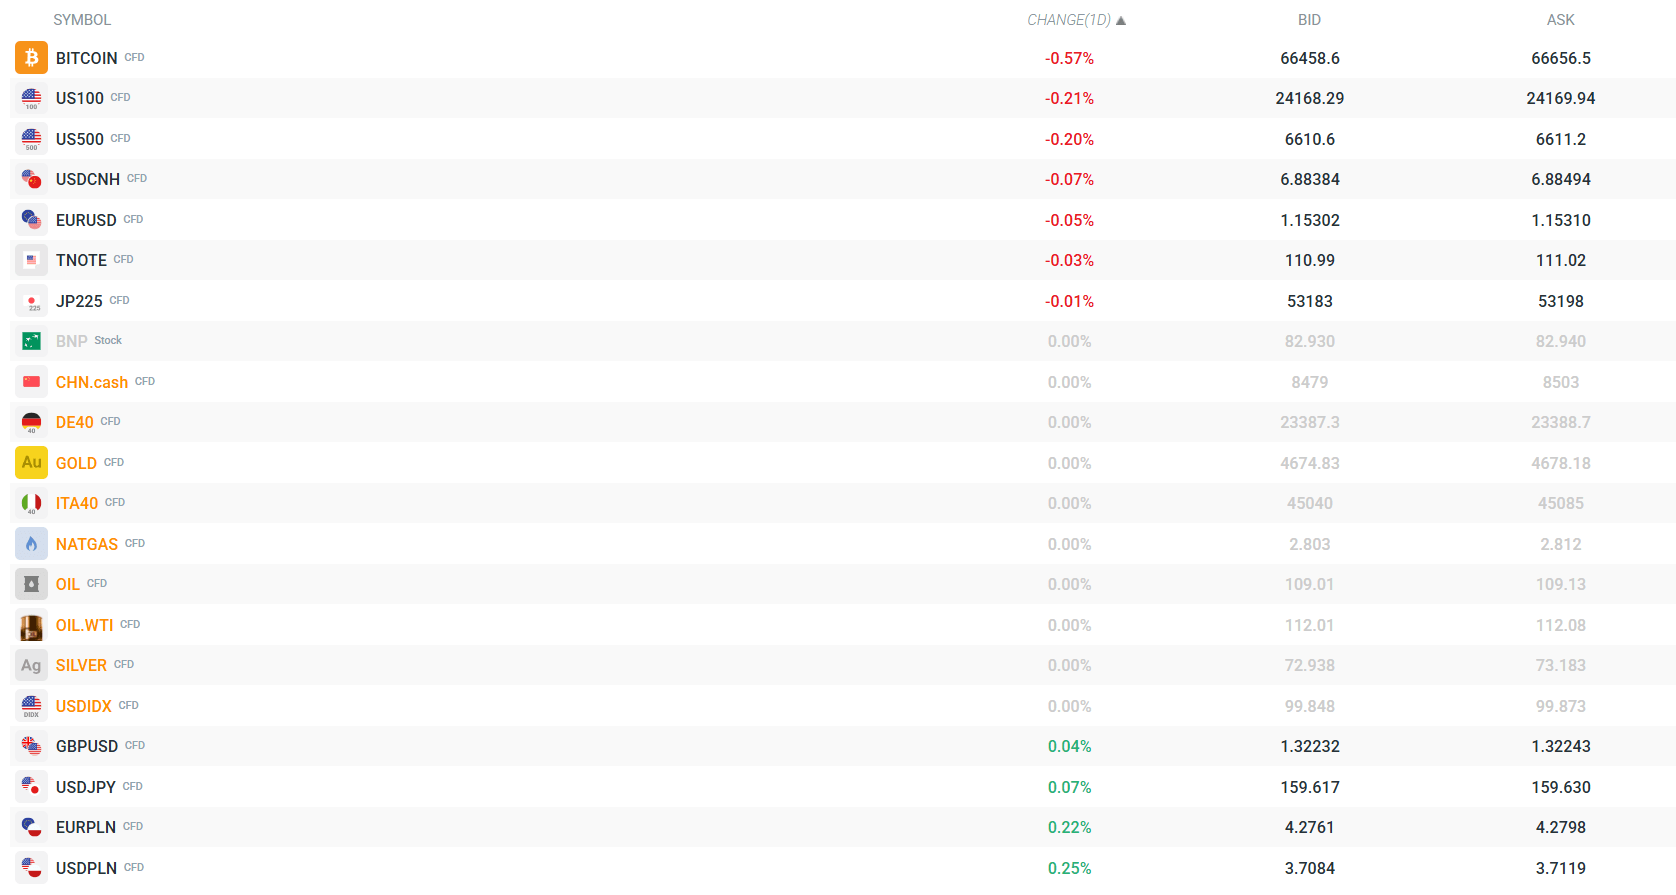Click the DE40 German flag icon
Image resolution: width=1676 pixels, height=895 pixels.
pyautogui.click(x=31, y=422)
